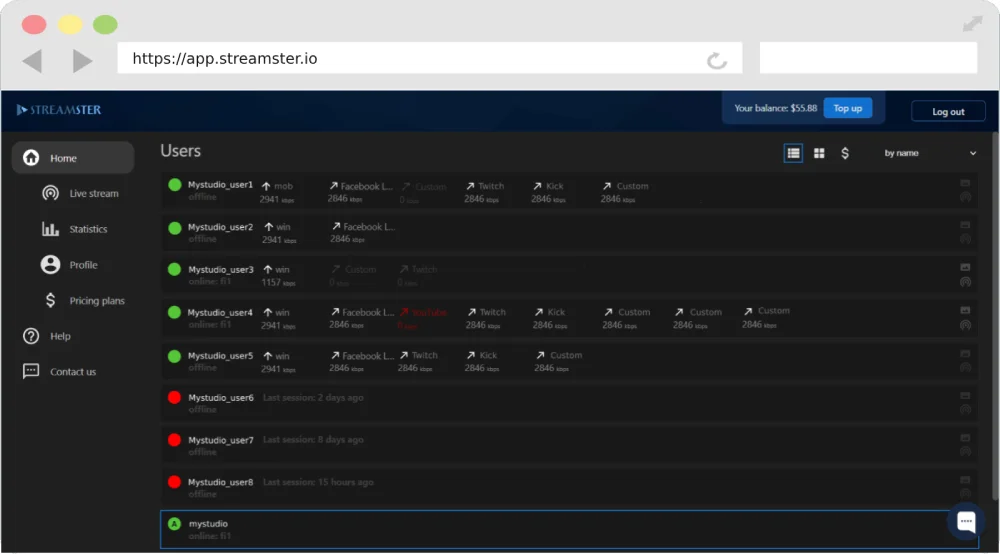Click preview icon on Mystudio_user1 row
The height and width of the screenshot is (554, 1000).
(966, 183)
